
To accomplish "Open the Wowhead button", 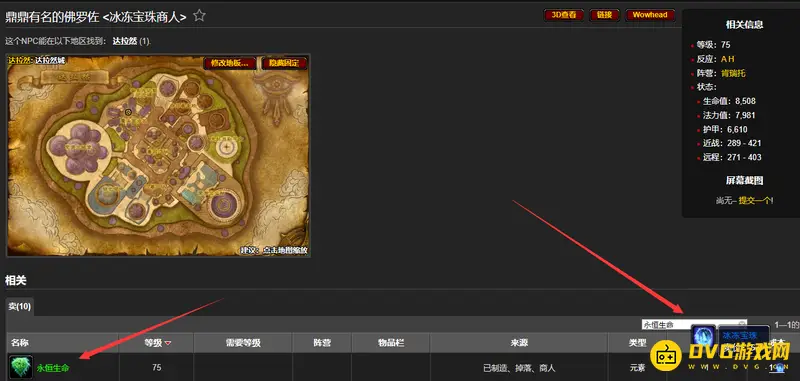I will pyautogui.click(x=649, y=15).
